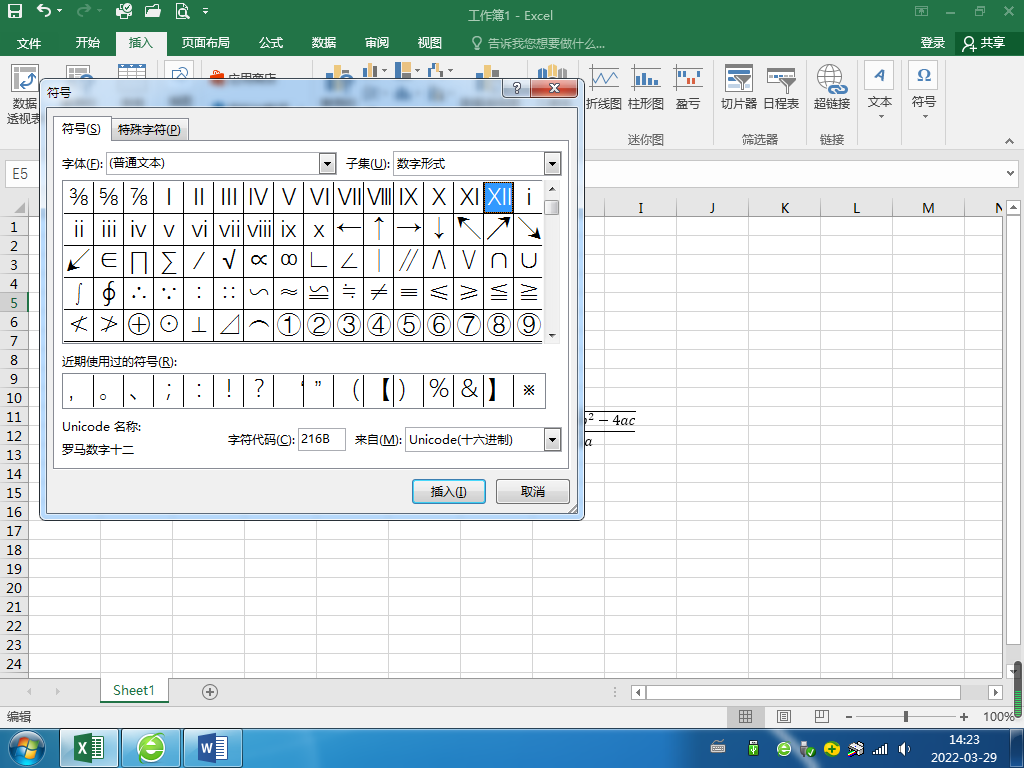Click the Save icon in quick access toolbar
Image resolution: width=1024 pixels, height=768 pixels.
(15, 12)
